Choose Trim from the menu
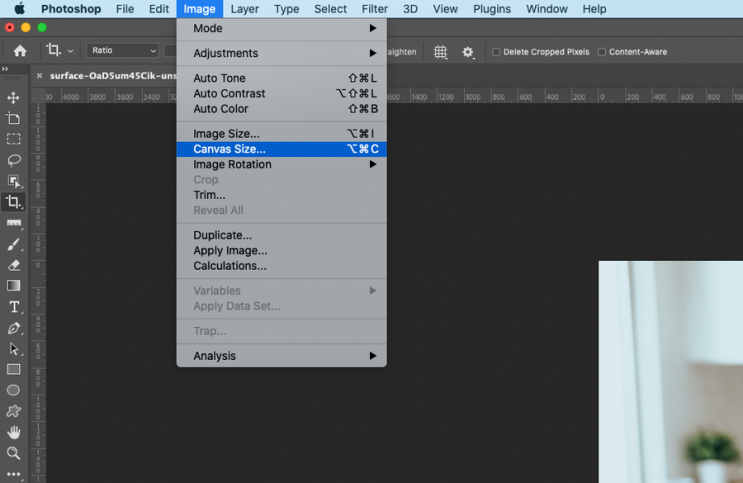The width and height of the screenshot is (743, 483). tap(281, 195)
